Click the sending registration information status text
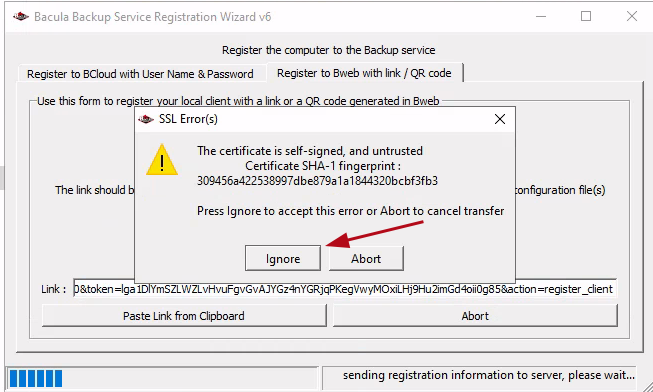The height and width of the screenshot is (392, 653). [489, 375]
